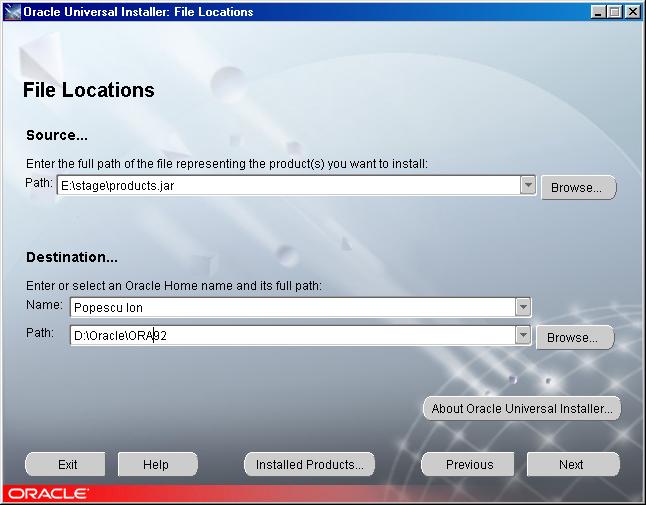Click the Oracle installer title bar icon

click(12, 12)
